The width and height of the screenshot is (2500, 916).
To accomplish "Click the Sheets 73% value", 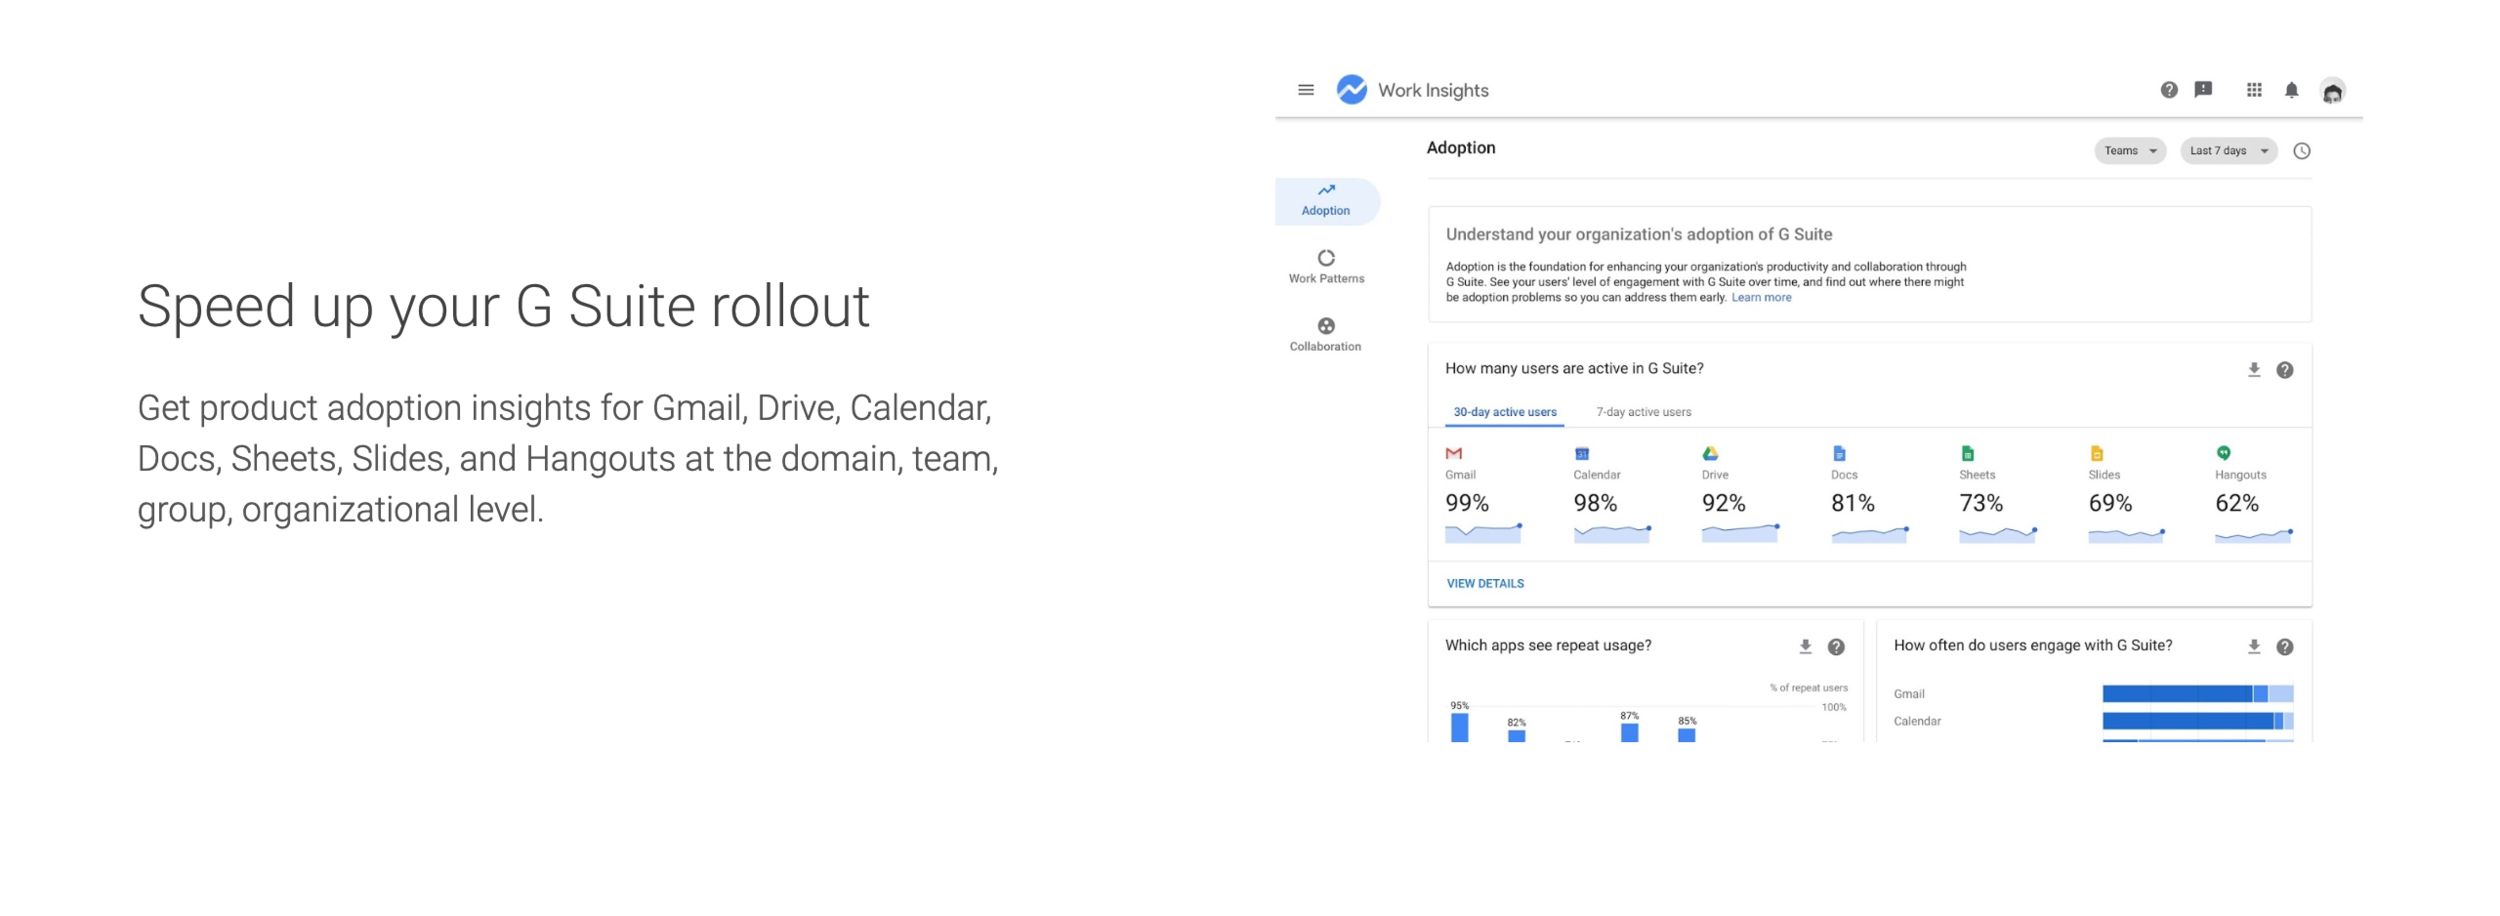I will pyautogui.click(x=1980, y=503).
